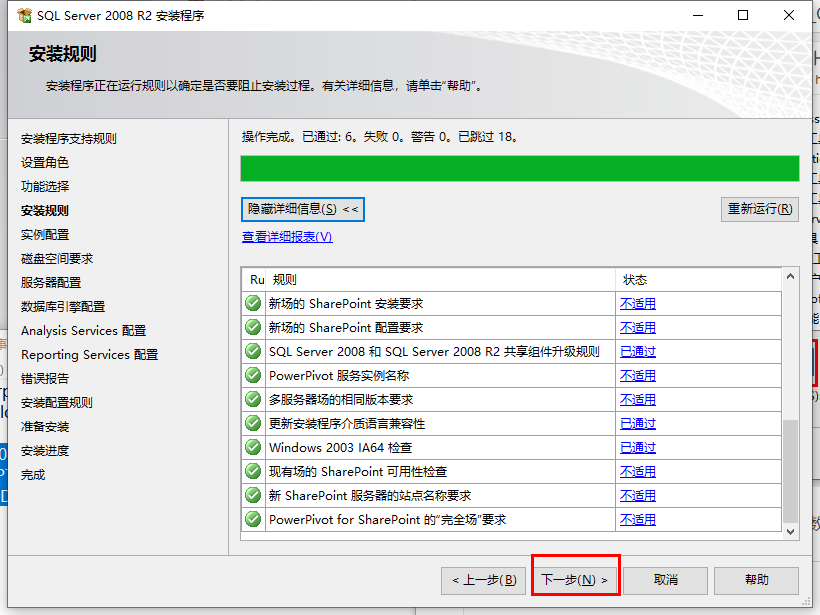This screenshot has width=820, height=615.
Task: Click check icon for 新 SharePoint 服务器的站点名称要求
Action: [x=253, y=496]
